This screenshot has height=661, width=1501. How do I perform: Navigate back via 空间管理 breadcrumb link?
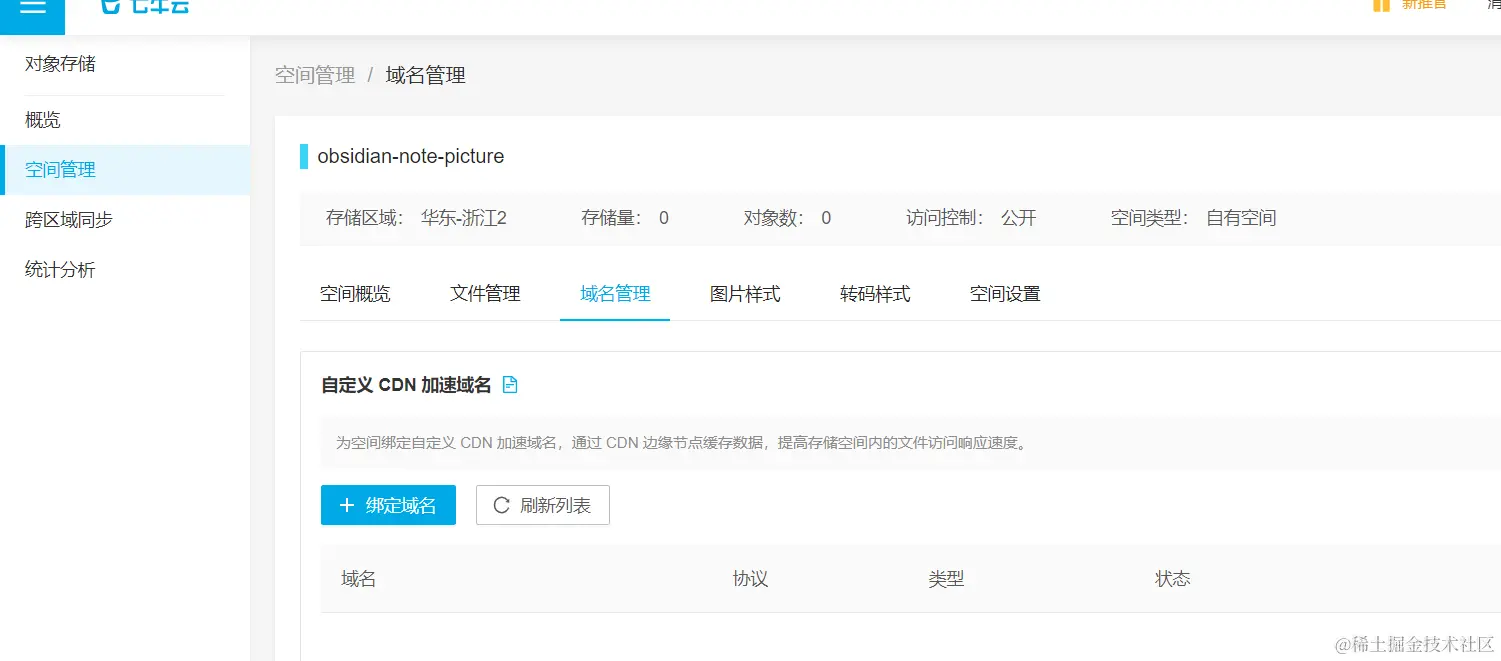click(315, 74)
